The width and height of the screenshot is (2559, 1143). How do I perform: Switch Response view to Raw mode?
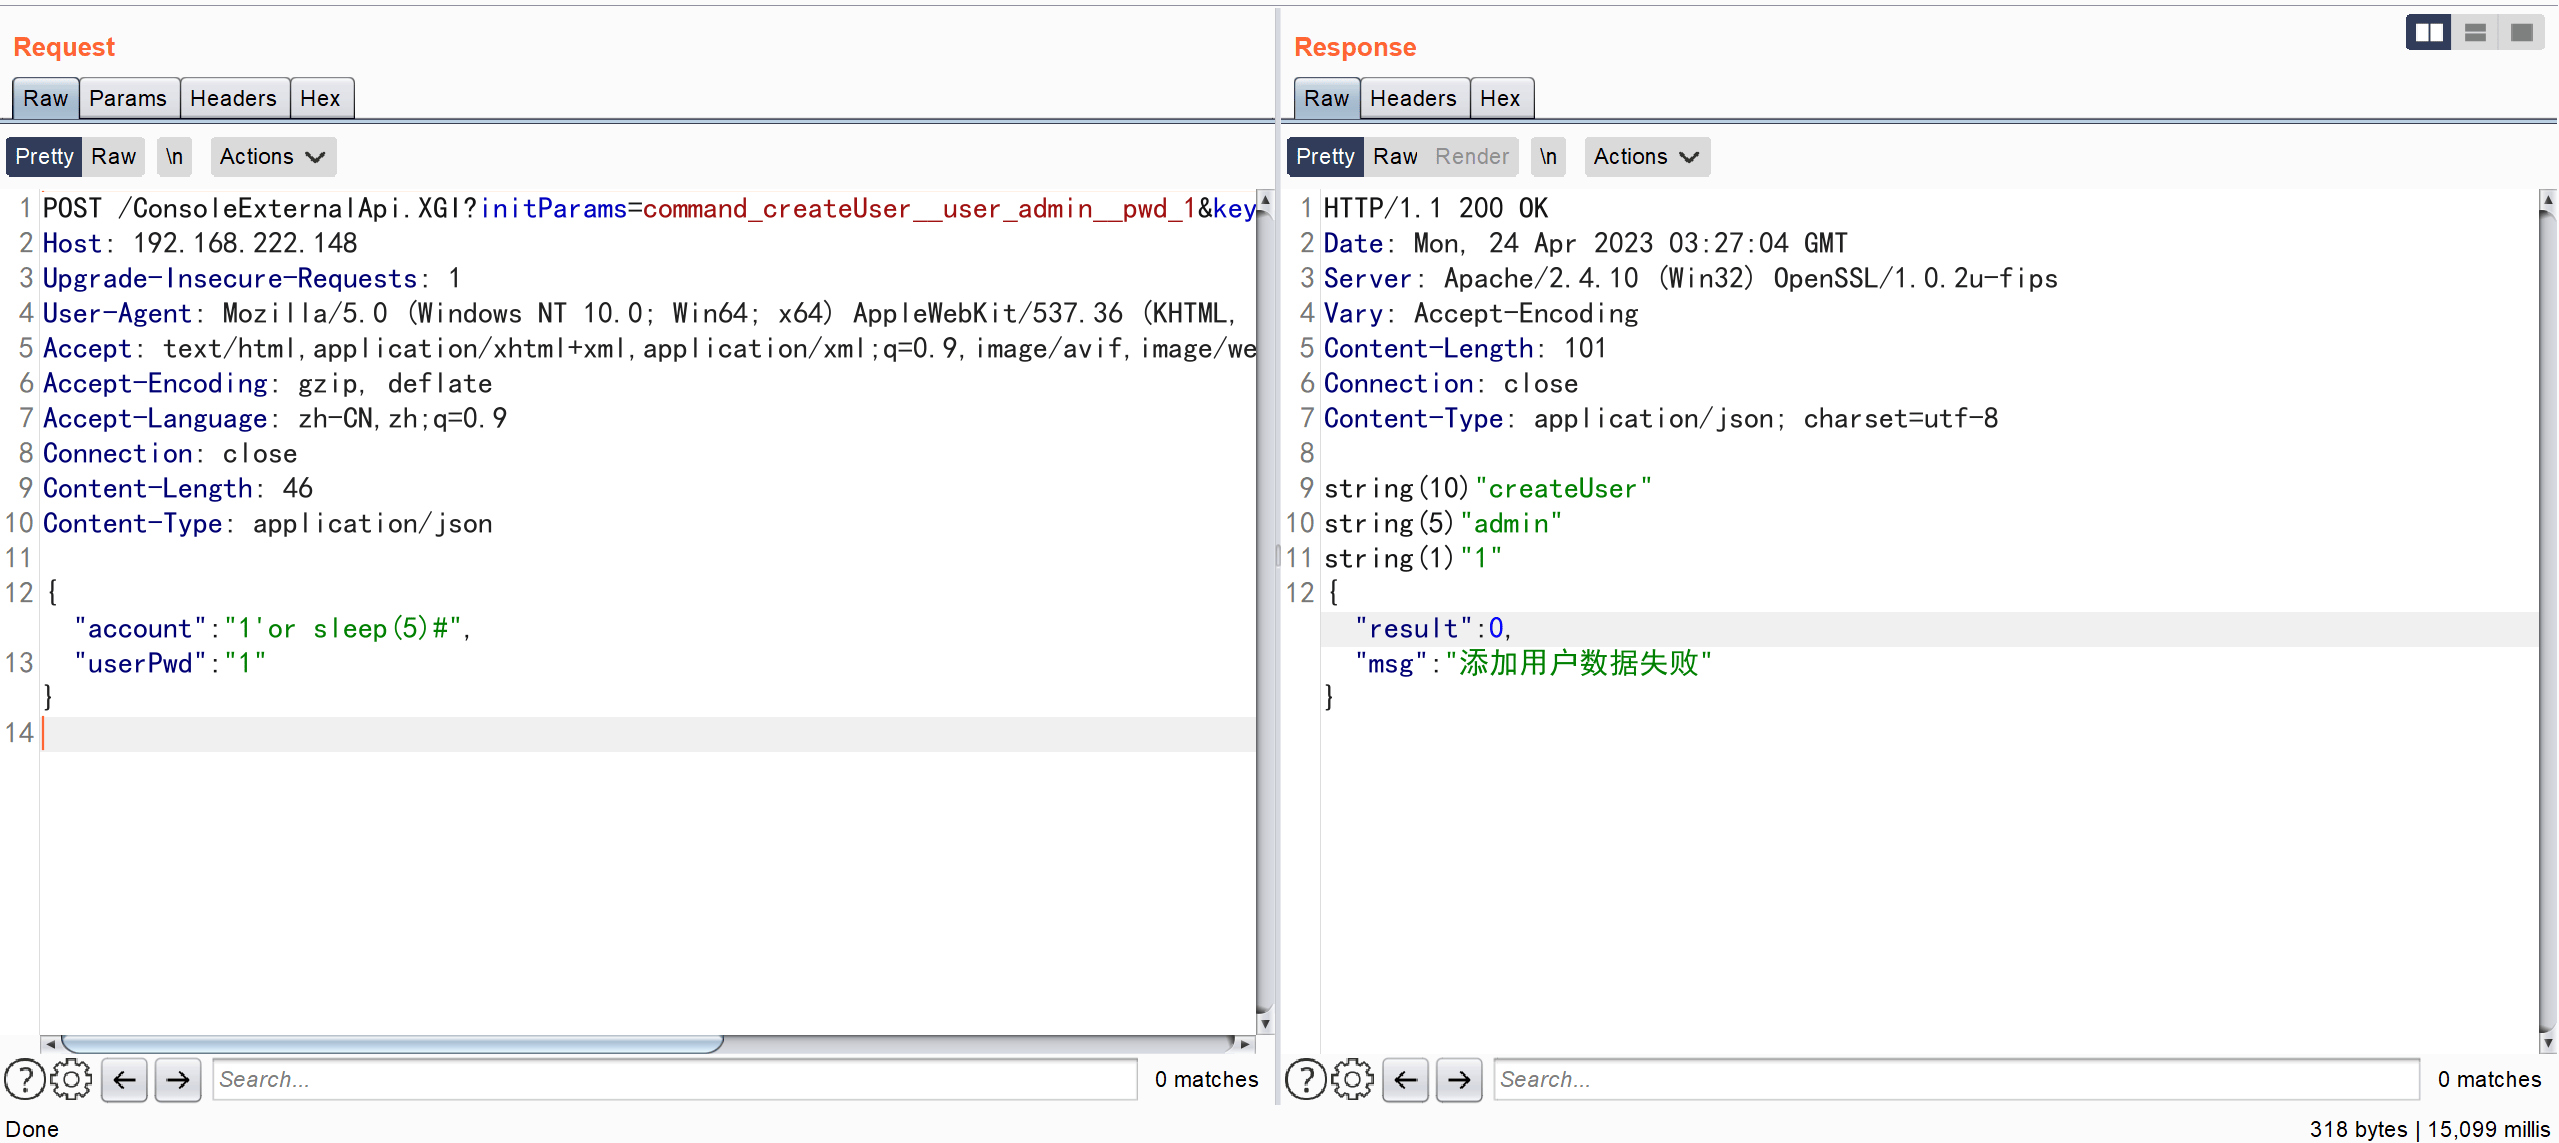pos(1395,157)
